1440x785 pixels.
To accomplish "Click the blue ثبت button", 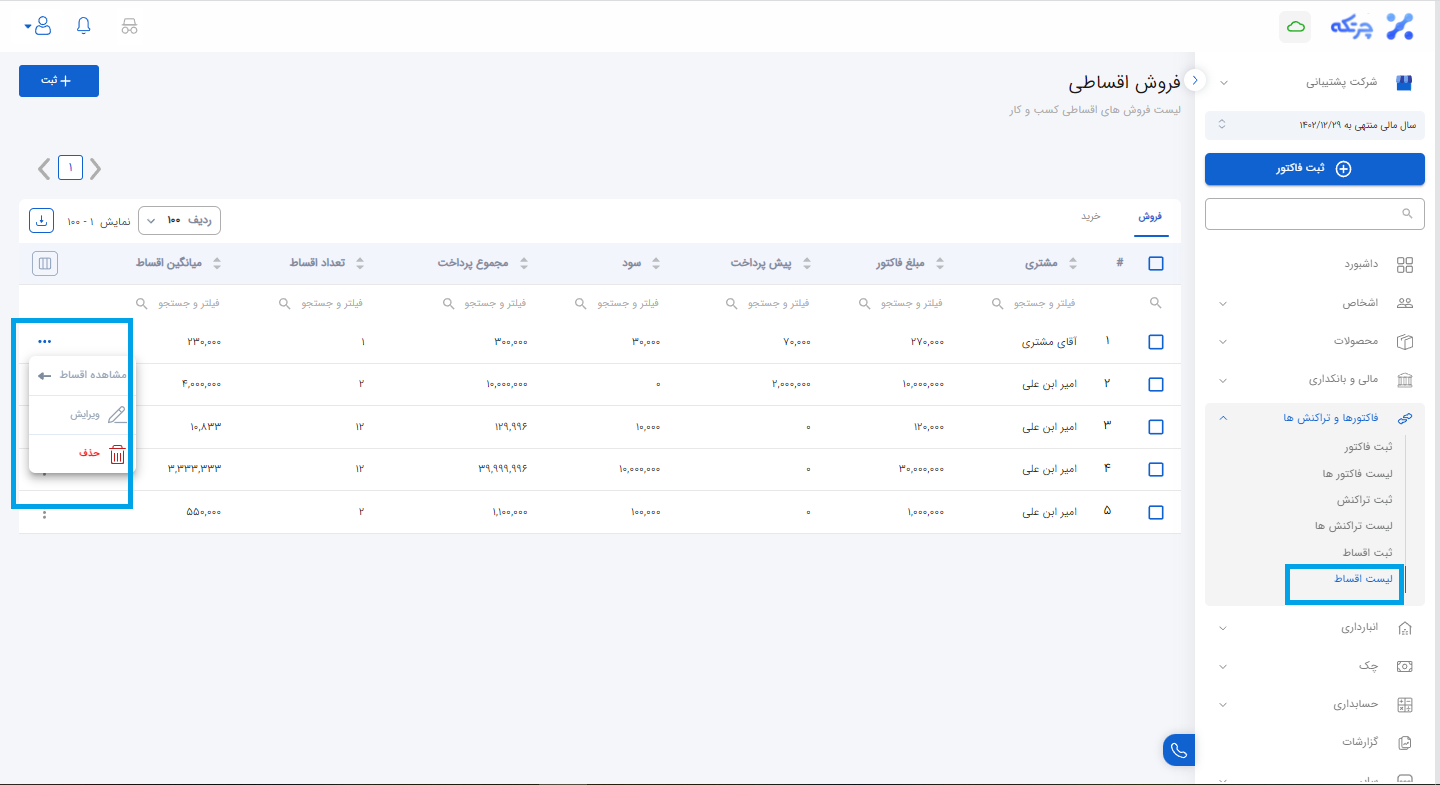I will click(x=59, y=80).
